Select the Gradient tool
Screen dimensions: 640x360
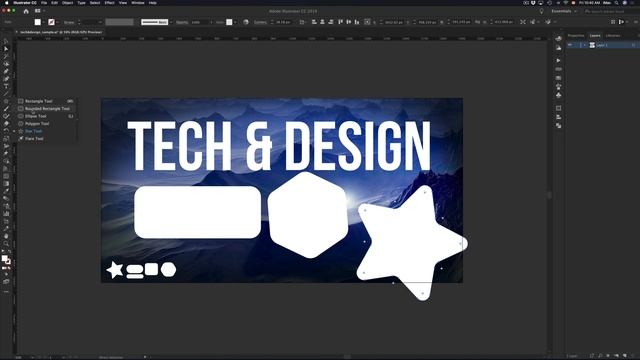tap(6, 183)
